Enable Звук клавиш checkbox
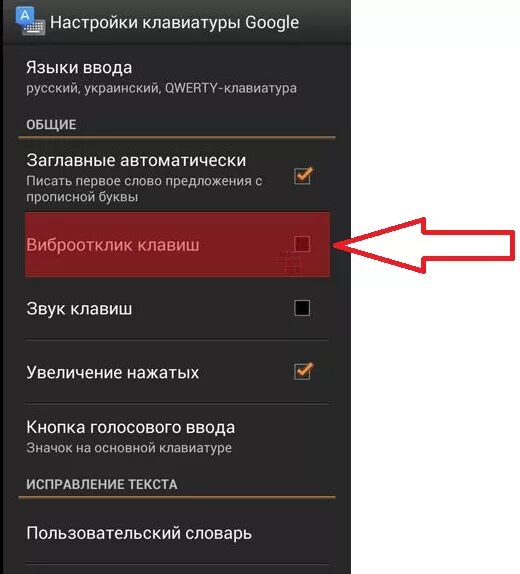The image size is (520, 574). [x=302, y=308]
